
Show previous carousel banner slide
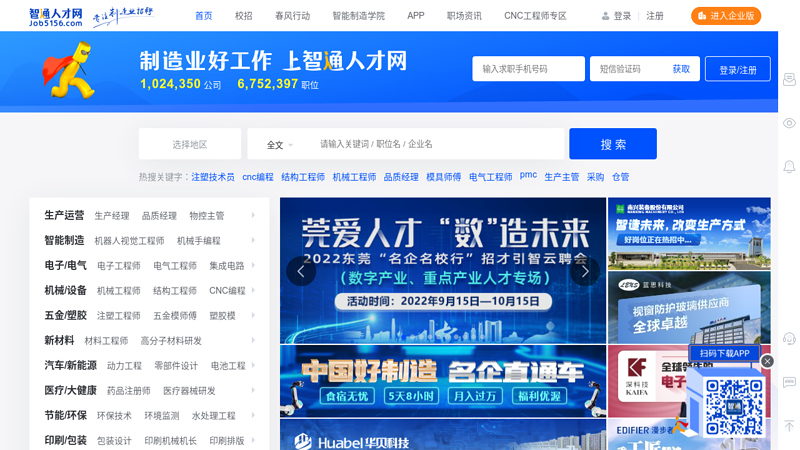[x=301, y=271]
